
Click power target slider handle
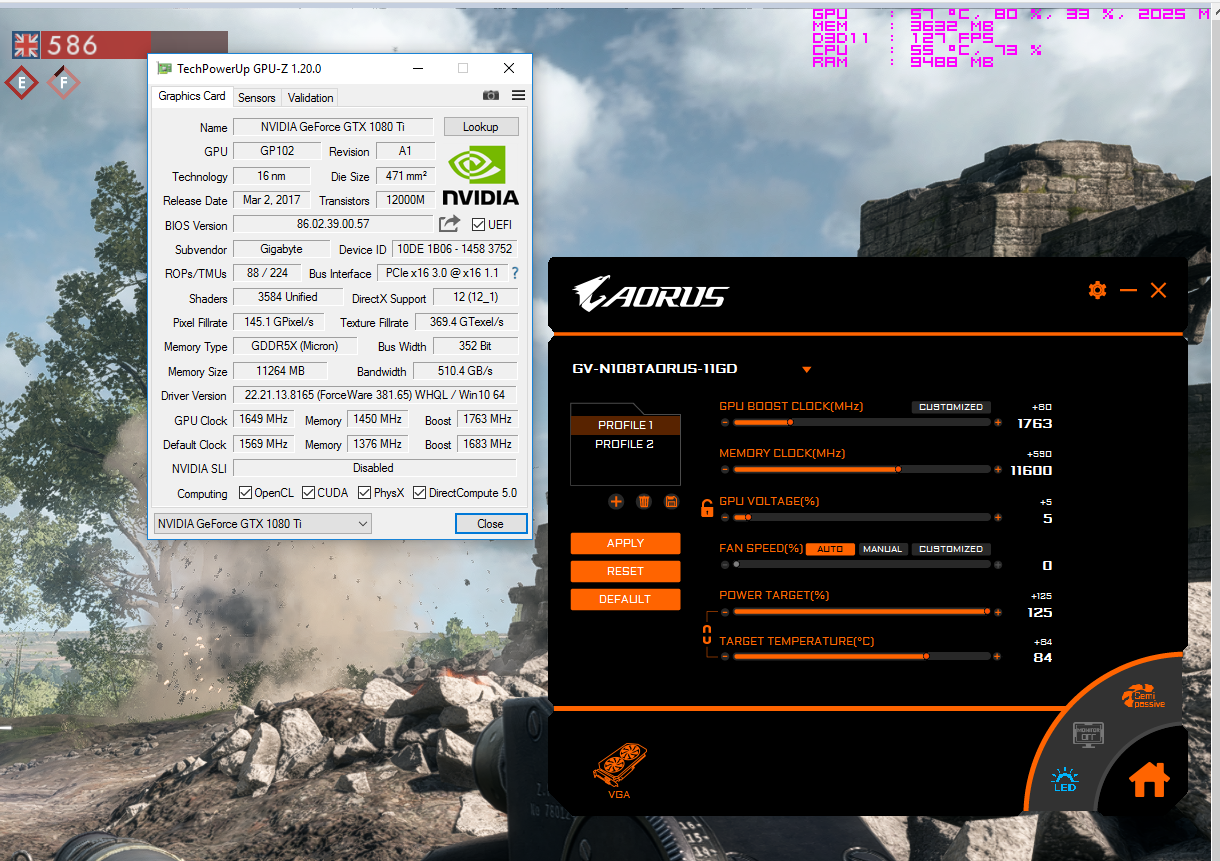click(x=986, y=611)
